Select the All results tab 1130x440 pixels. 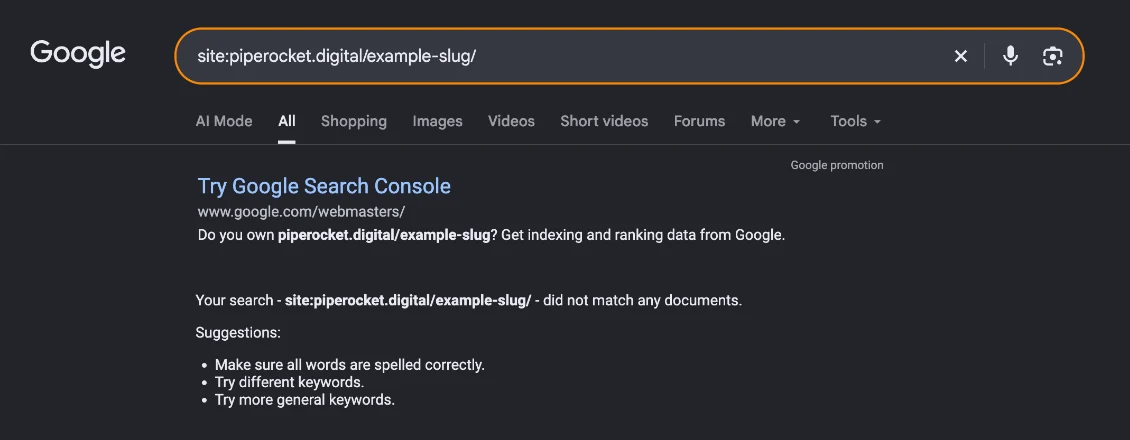[x=287, y=121]
